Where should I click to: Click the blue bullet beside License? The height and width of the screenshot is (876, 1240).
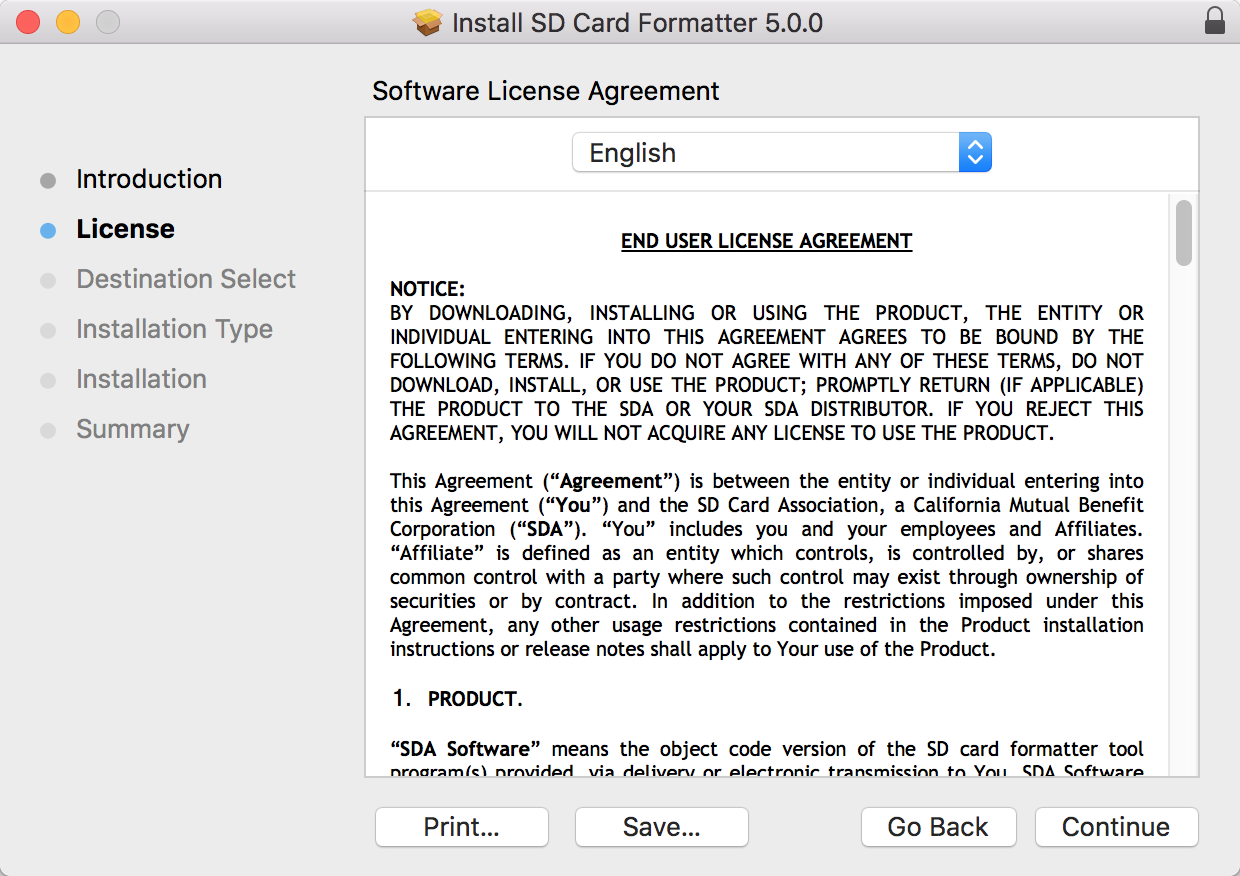[48, 230]
